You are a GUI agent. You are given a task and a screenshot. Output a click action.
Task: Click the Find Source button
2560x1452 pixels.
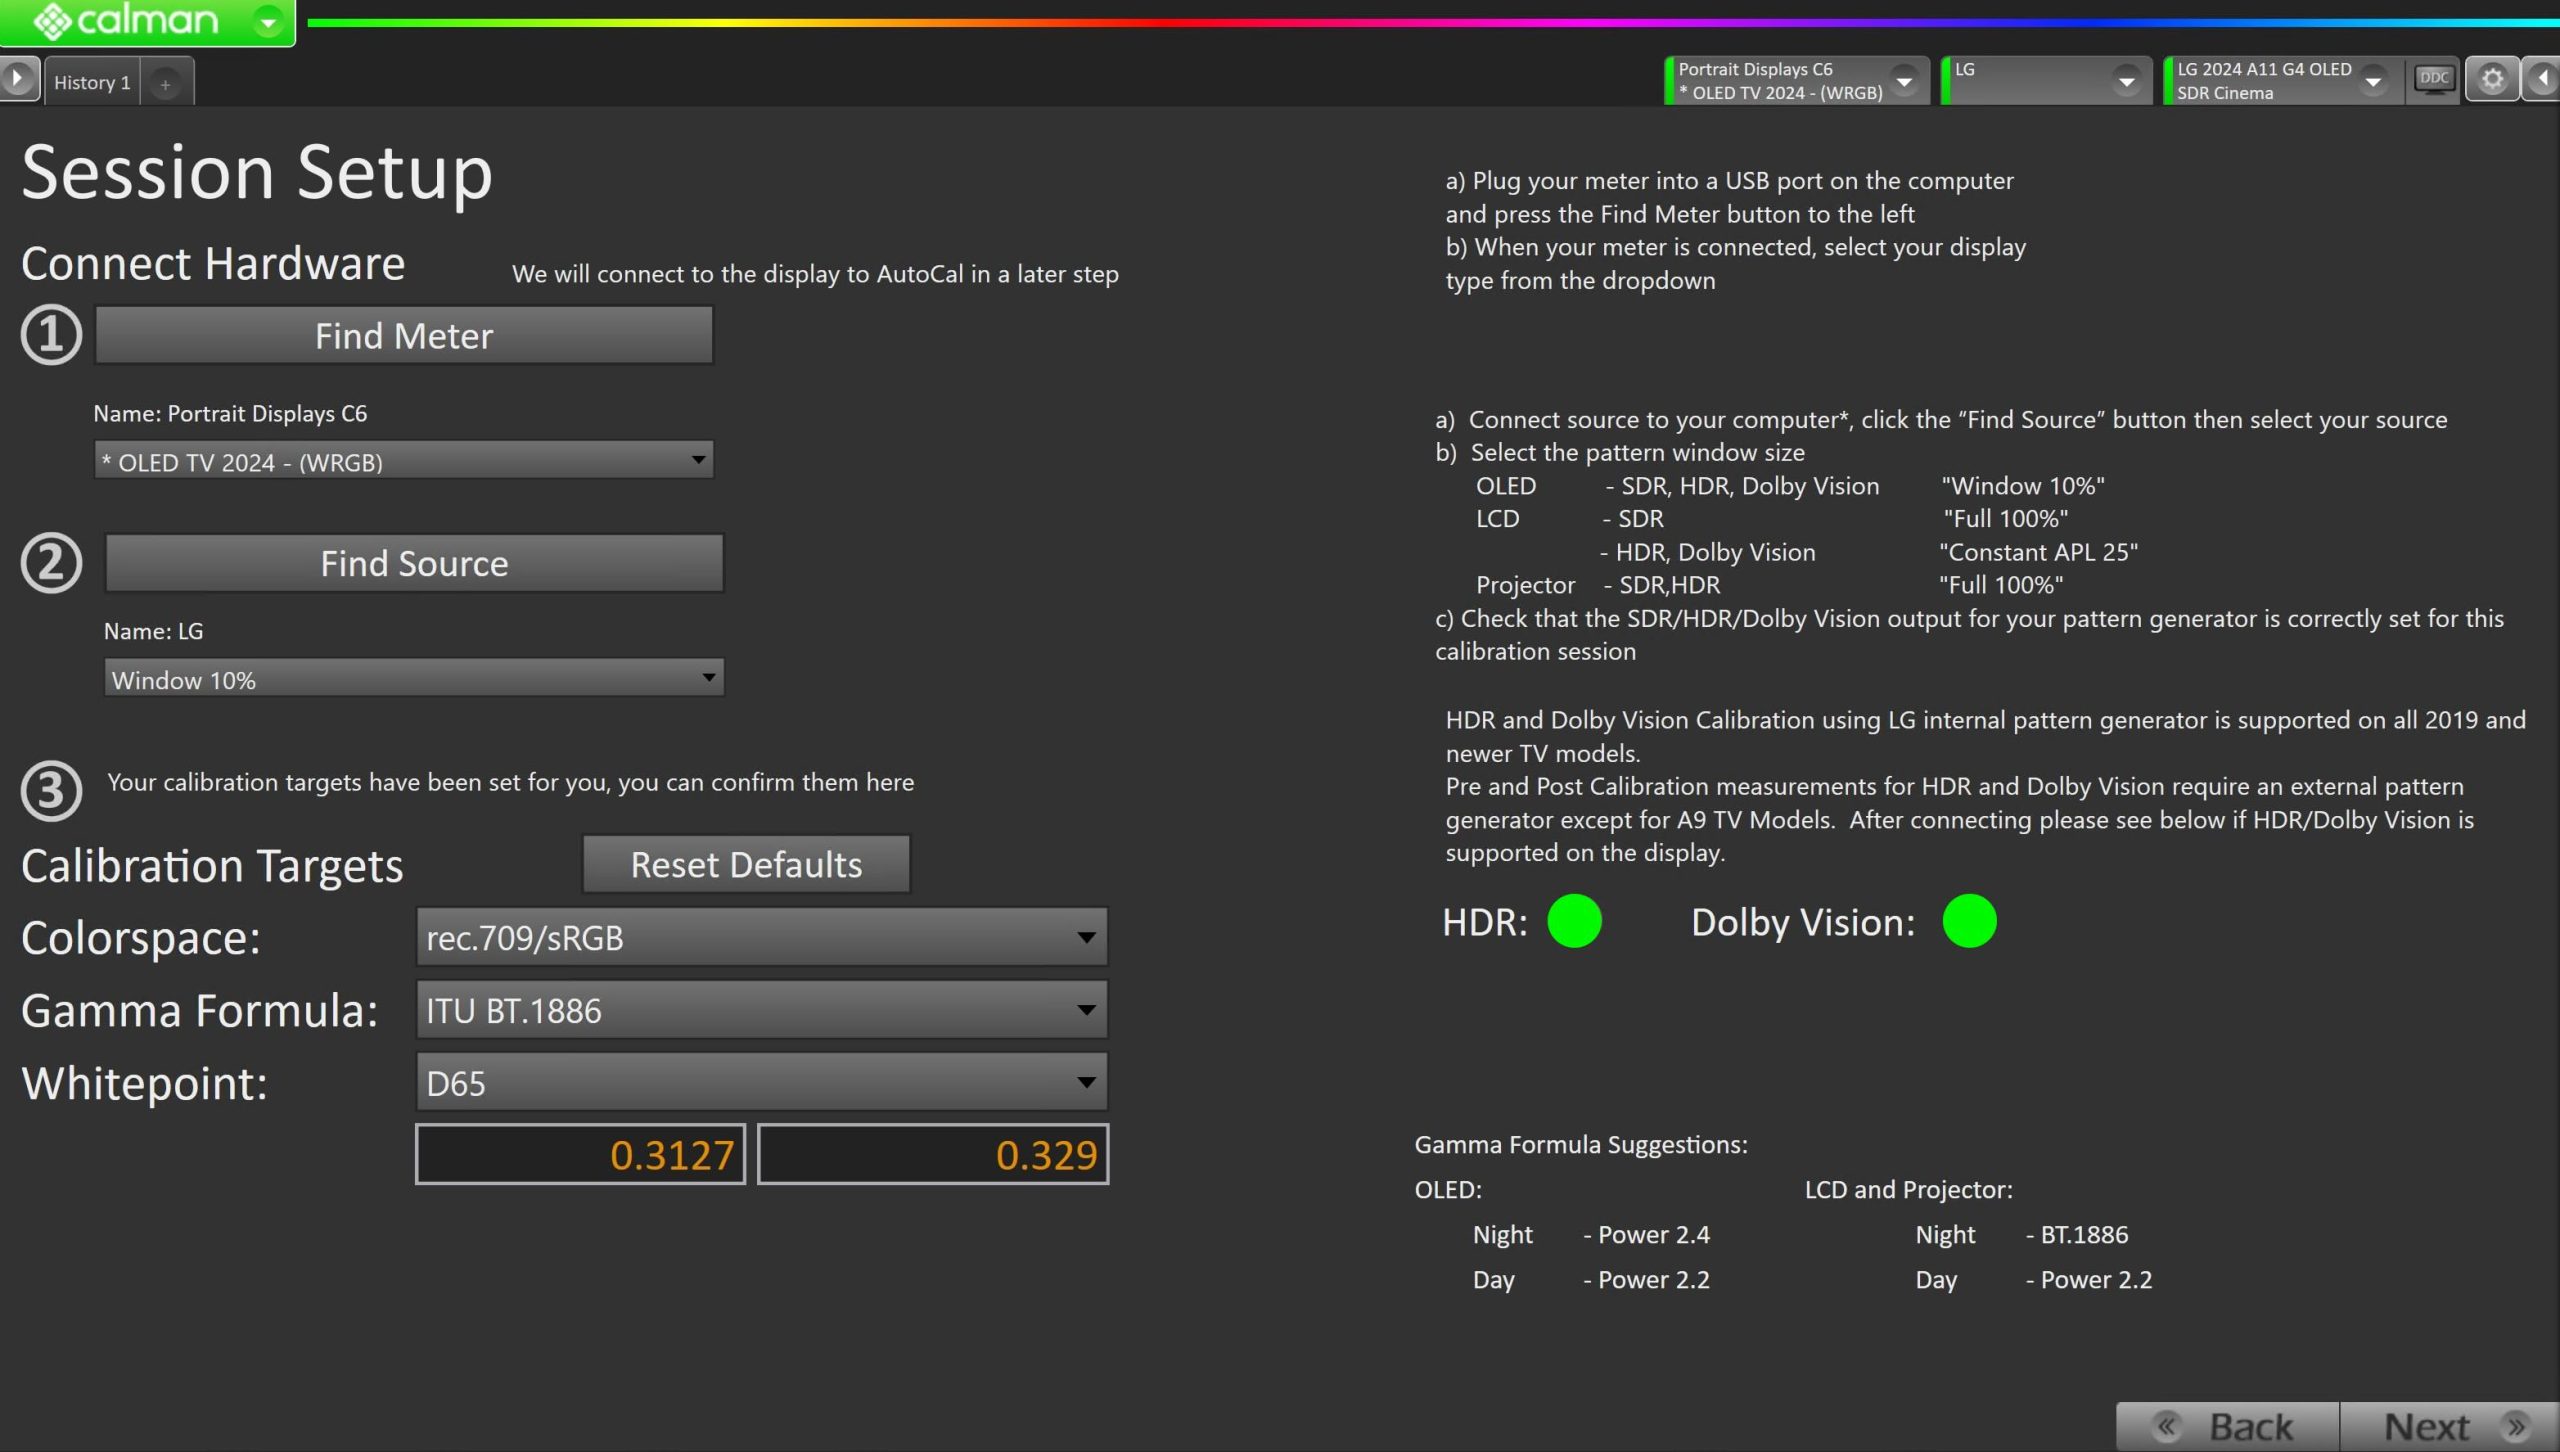[414, 563]
